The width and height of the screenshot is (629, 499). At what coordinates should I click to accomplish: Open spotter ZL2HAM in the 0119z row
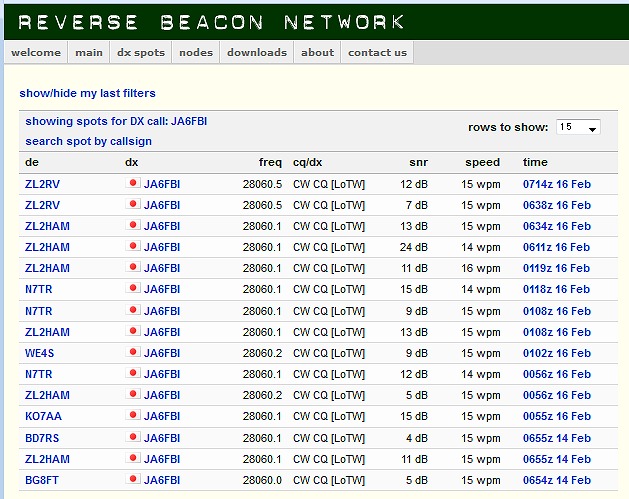coord(47,268)
